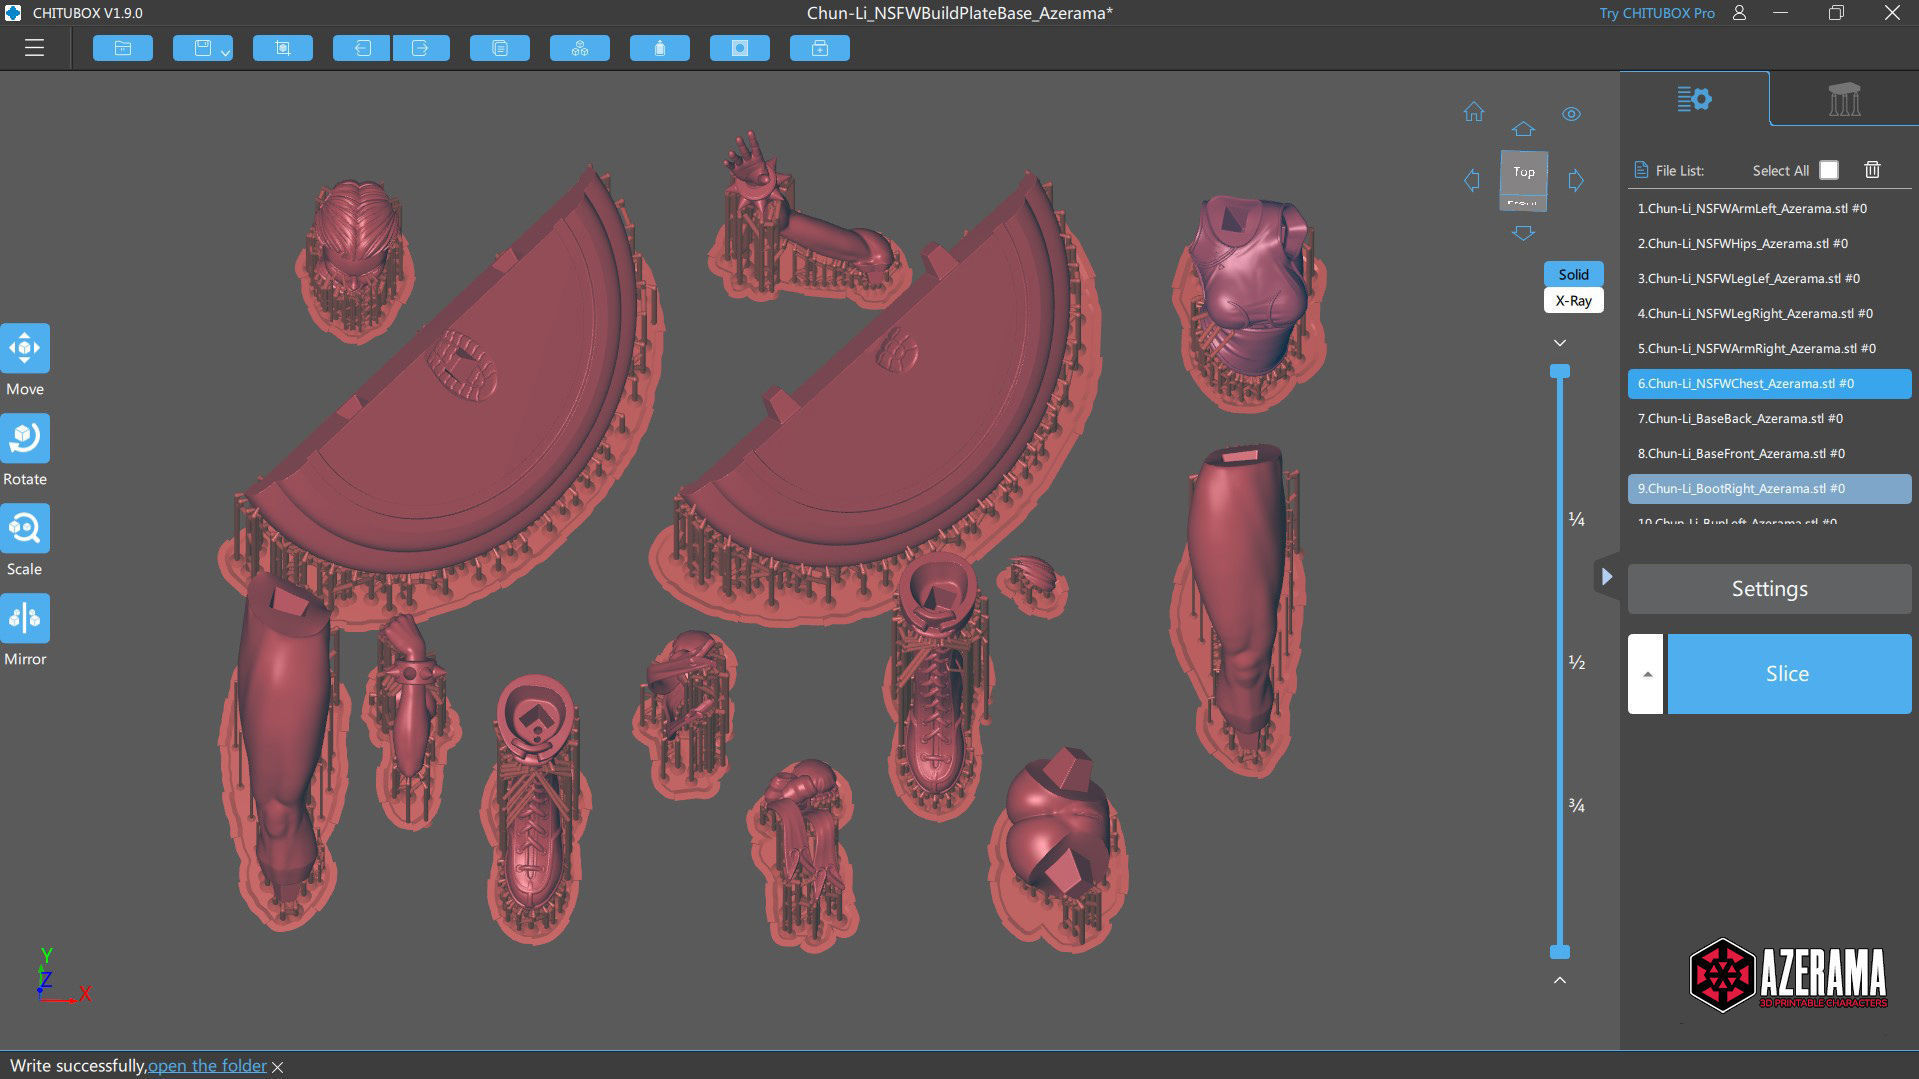Click the open the folder link
Viewport: 1919px width, 1079px height.
coord(207,1066)
